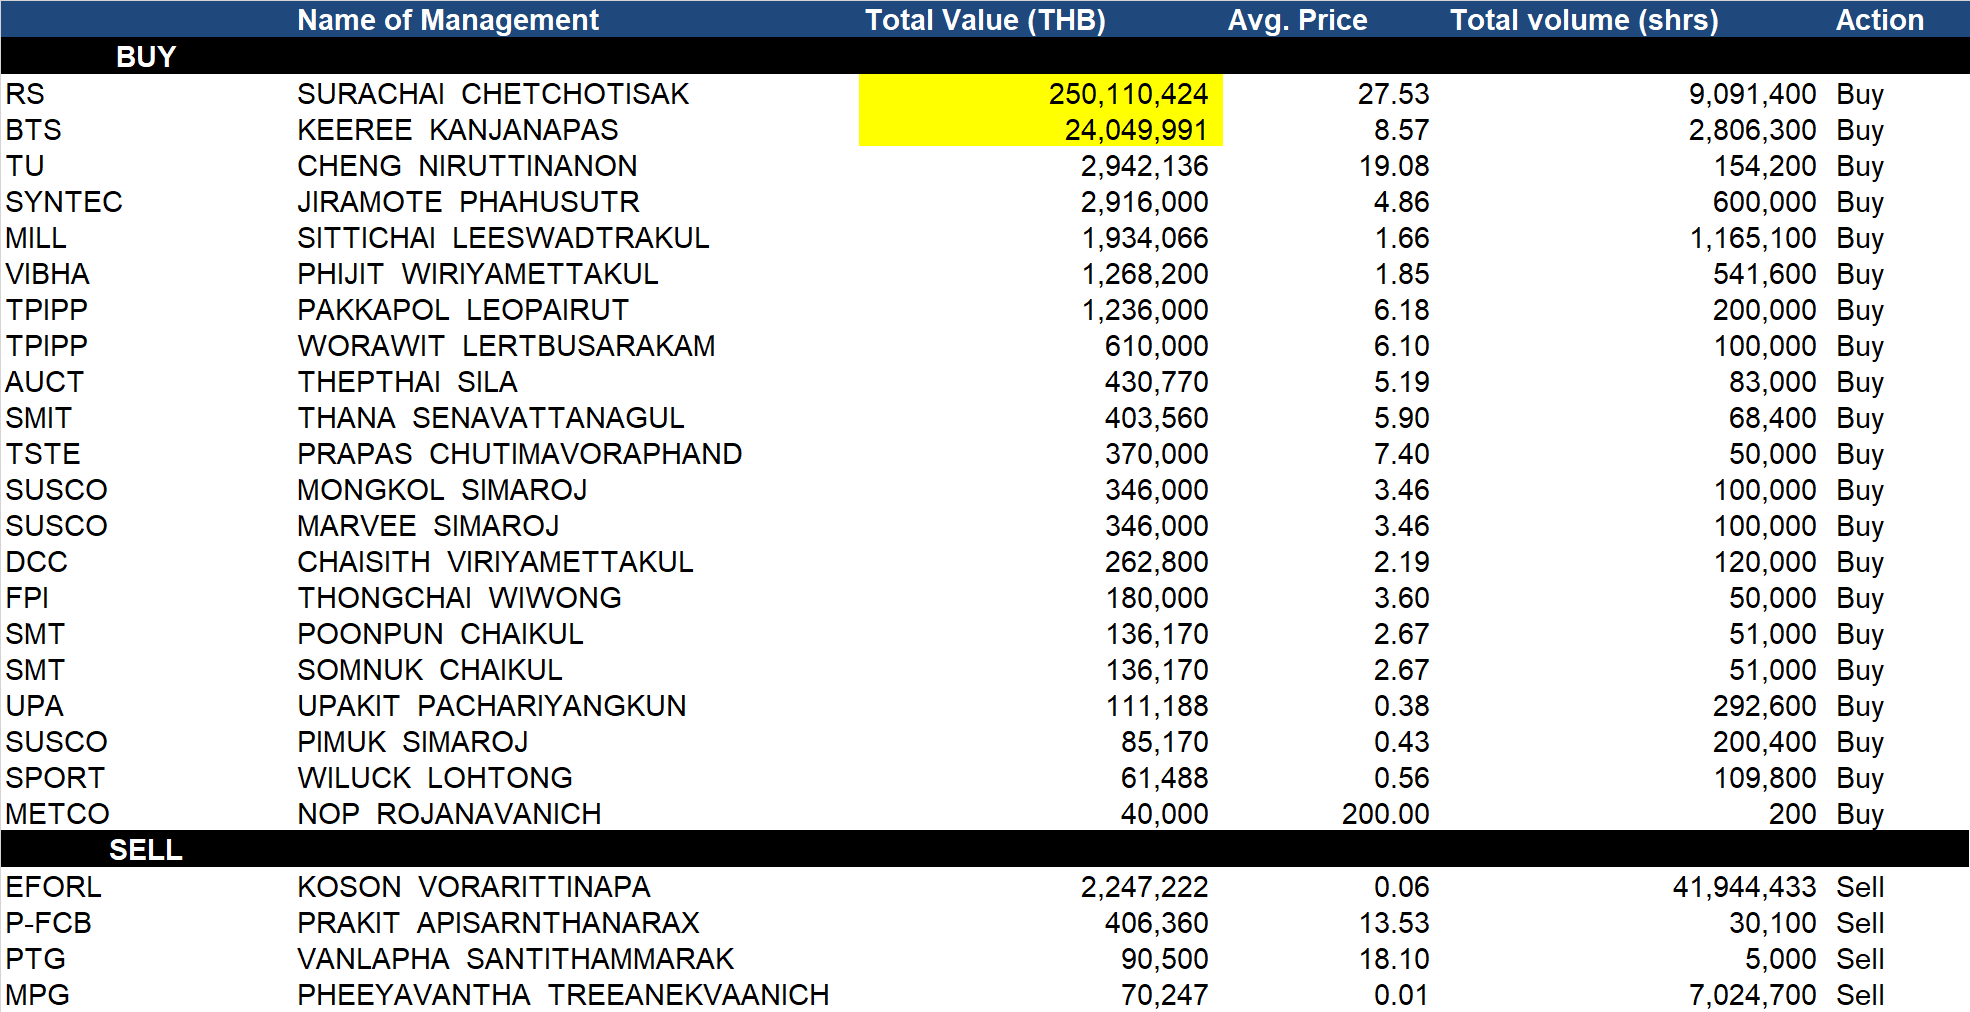Select volume 9,091,400
Viewport: 1970px width, 1012px height.
coord(1752,94)
